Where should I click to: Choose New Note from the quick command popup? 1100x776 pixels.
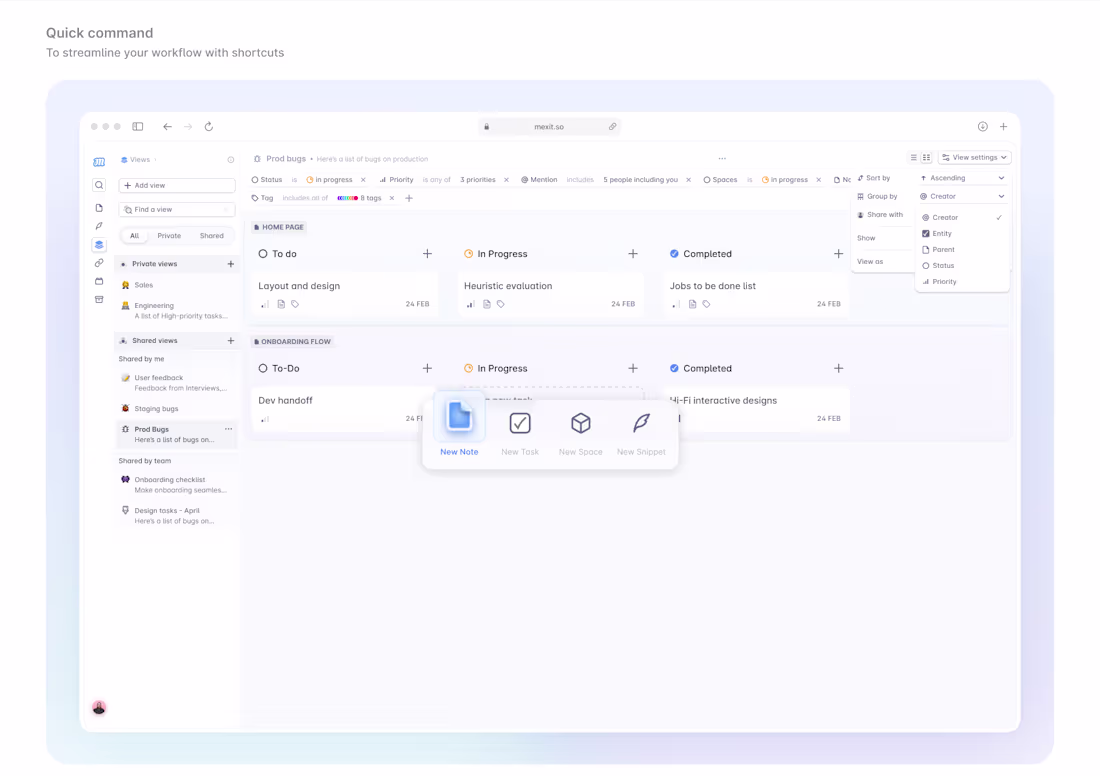[x=459, y=422]
